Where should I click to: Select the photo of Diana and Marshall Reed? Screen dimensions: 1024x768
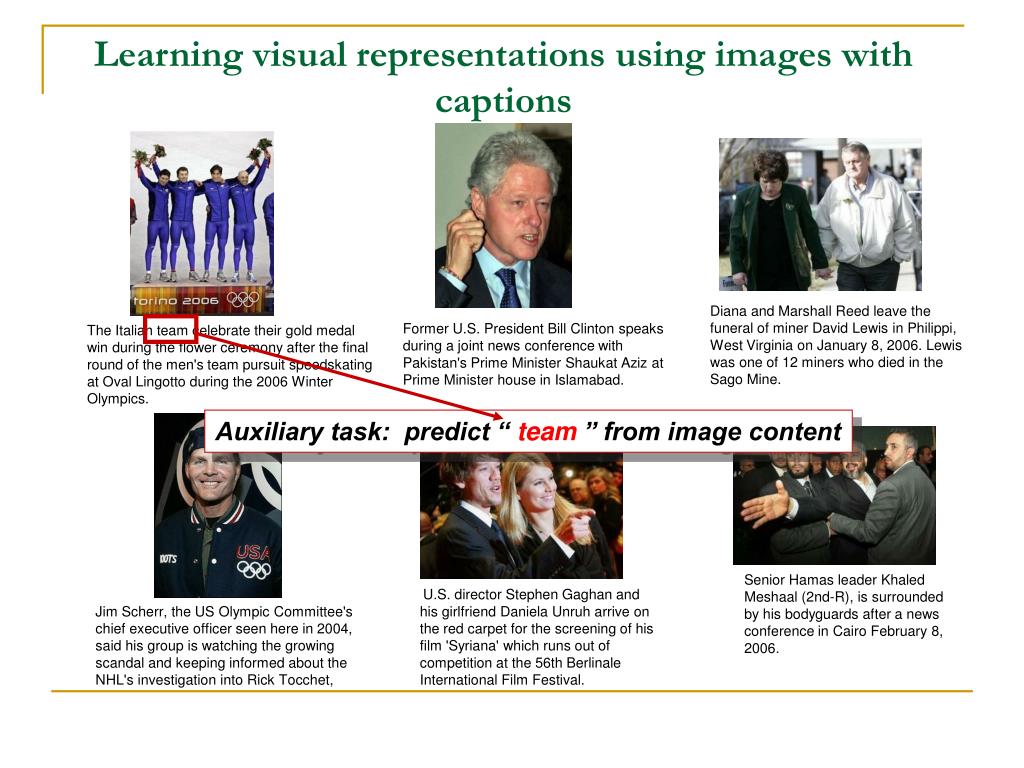point(820,214)
